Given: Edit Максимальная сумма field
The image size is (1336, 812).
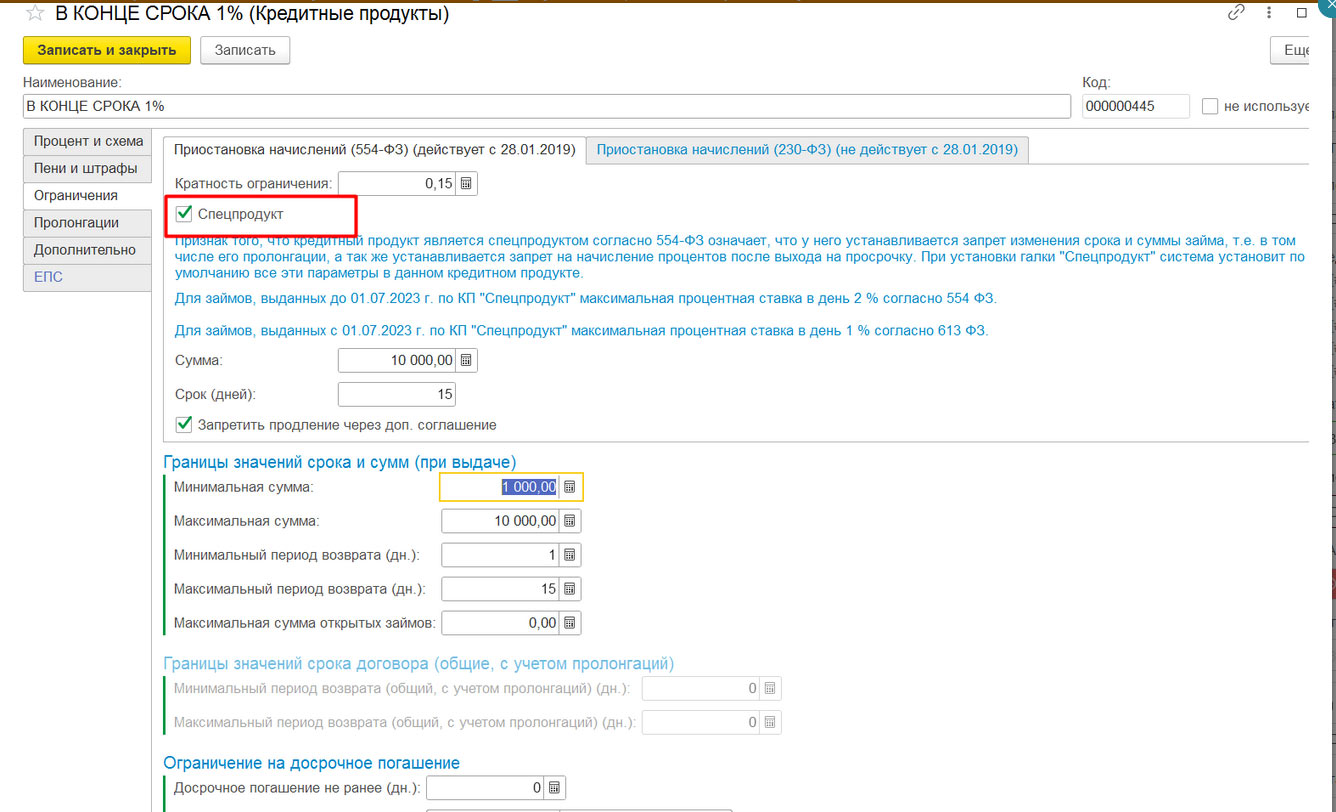Looking at the screenshot, I should coord(500,521).
